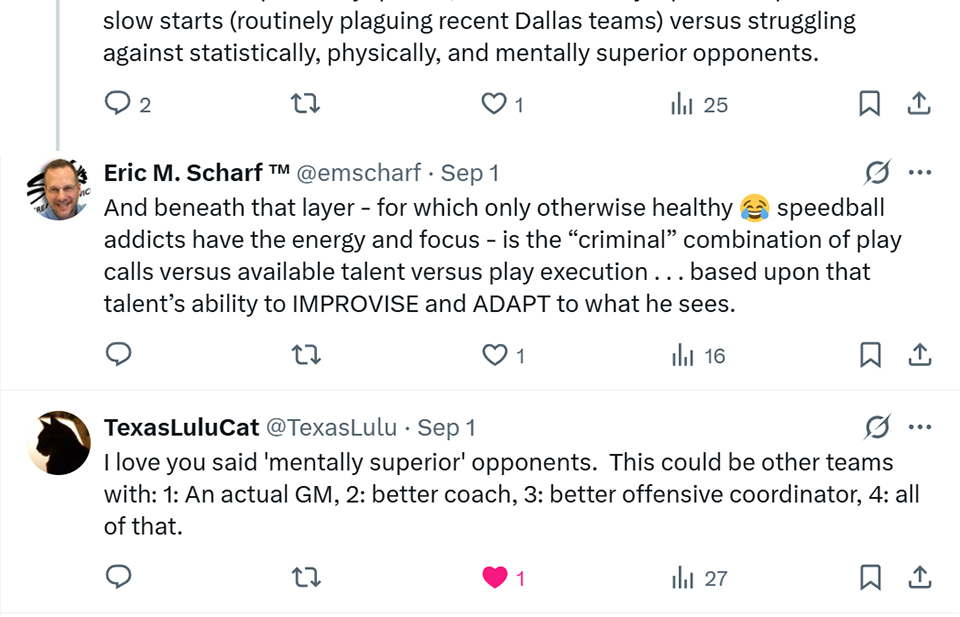
Task: Open TexasLuluCat's black cat avatar
Action: [59, 442]
